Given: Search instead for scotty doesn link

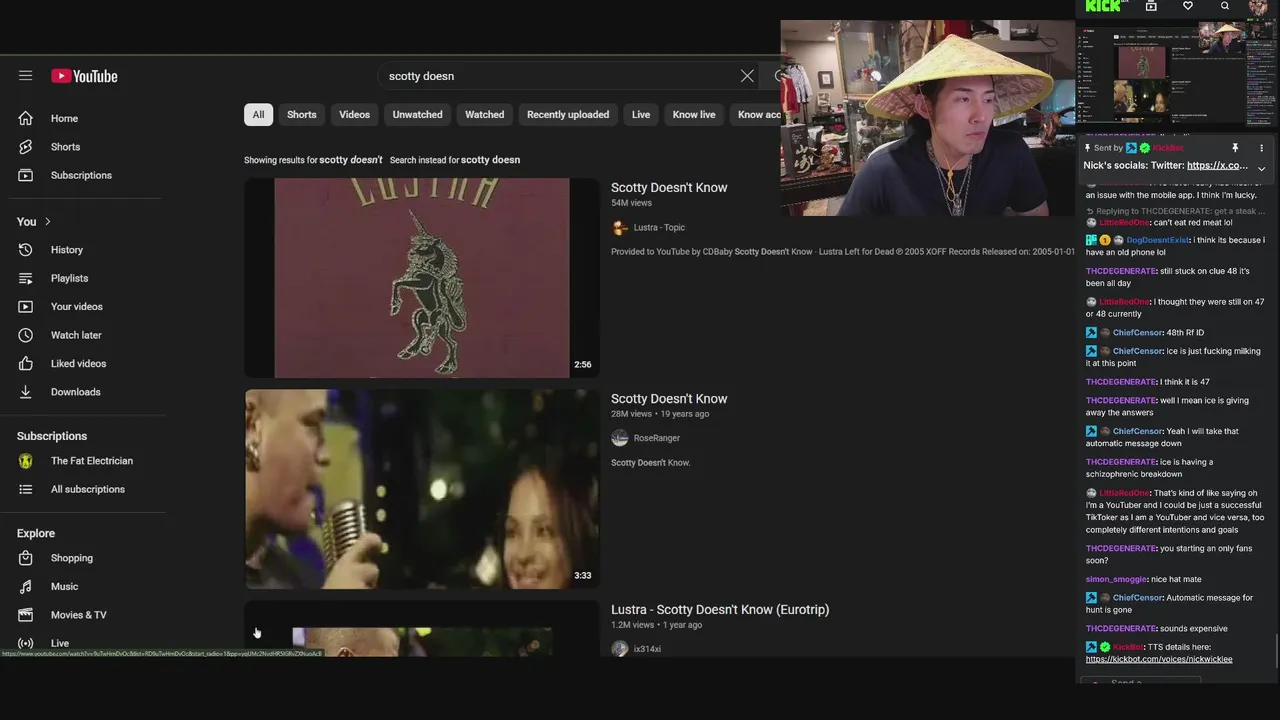Looking at the screenshot, I should click(490, 160).
